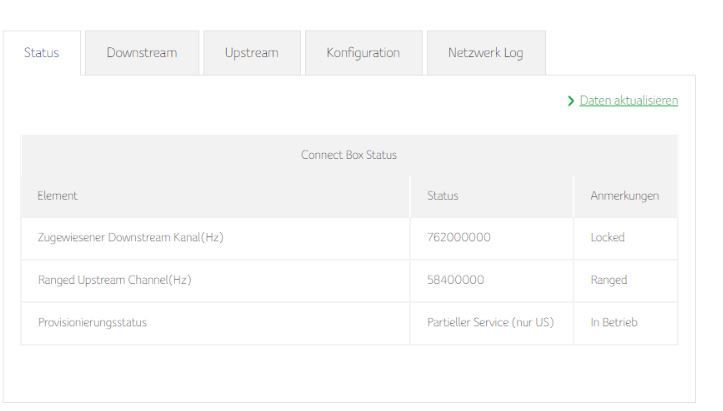Image resolution: width=723 pixels, height=411 pixels.
Task: Click the Ranged remark cell
Action: click(x=609, y=281)
